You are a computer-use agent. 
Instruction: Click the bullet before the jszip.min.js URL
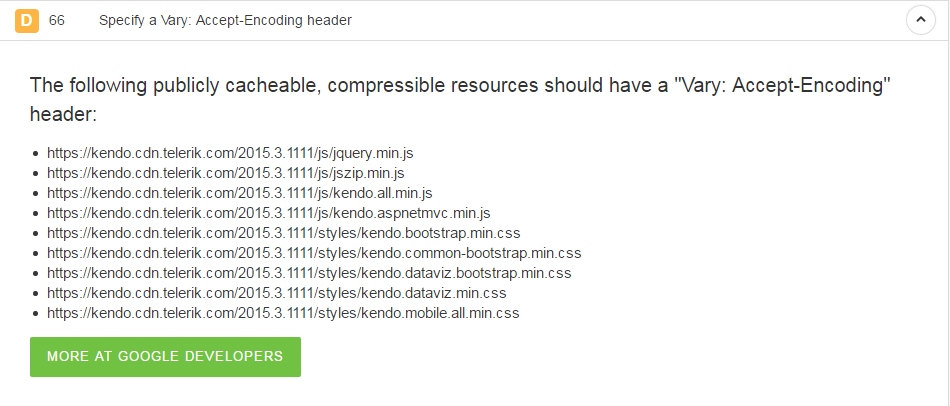(36, 174)
